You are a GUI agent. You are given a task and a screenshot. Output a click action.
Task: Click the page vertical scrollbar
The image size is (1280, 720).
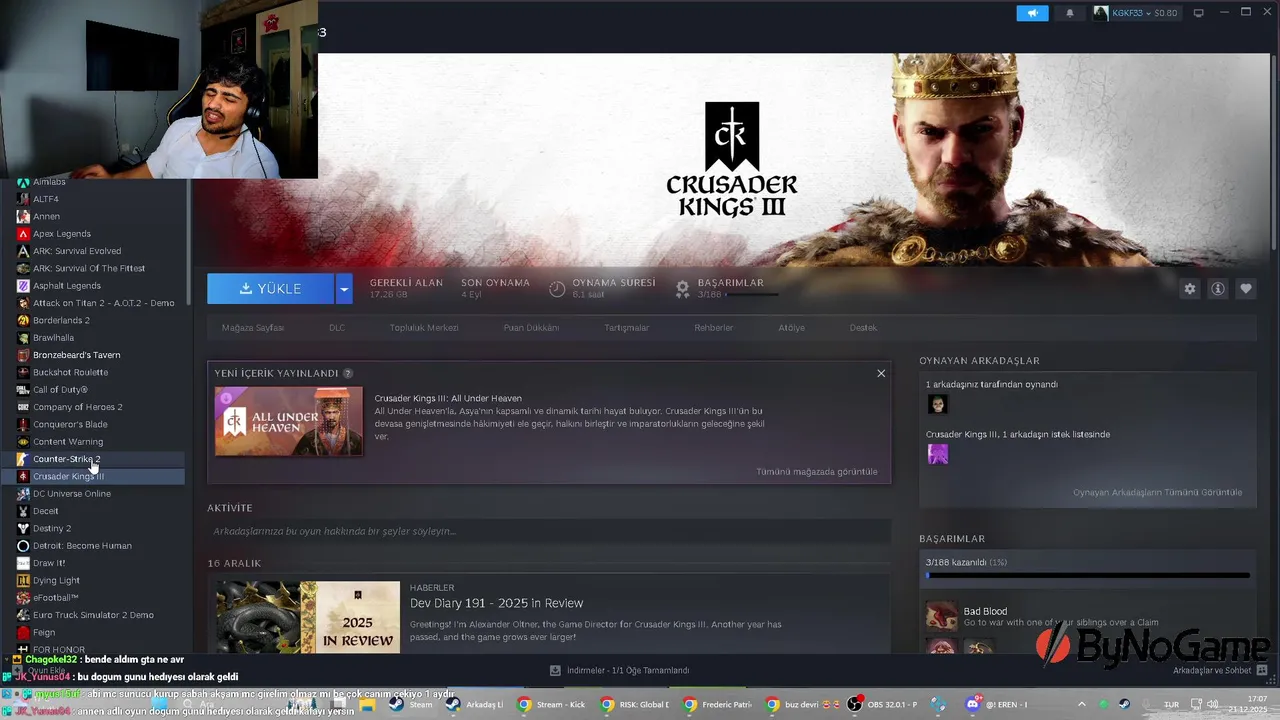pyautogui.click(x=1274, y=150)
